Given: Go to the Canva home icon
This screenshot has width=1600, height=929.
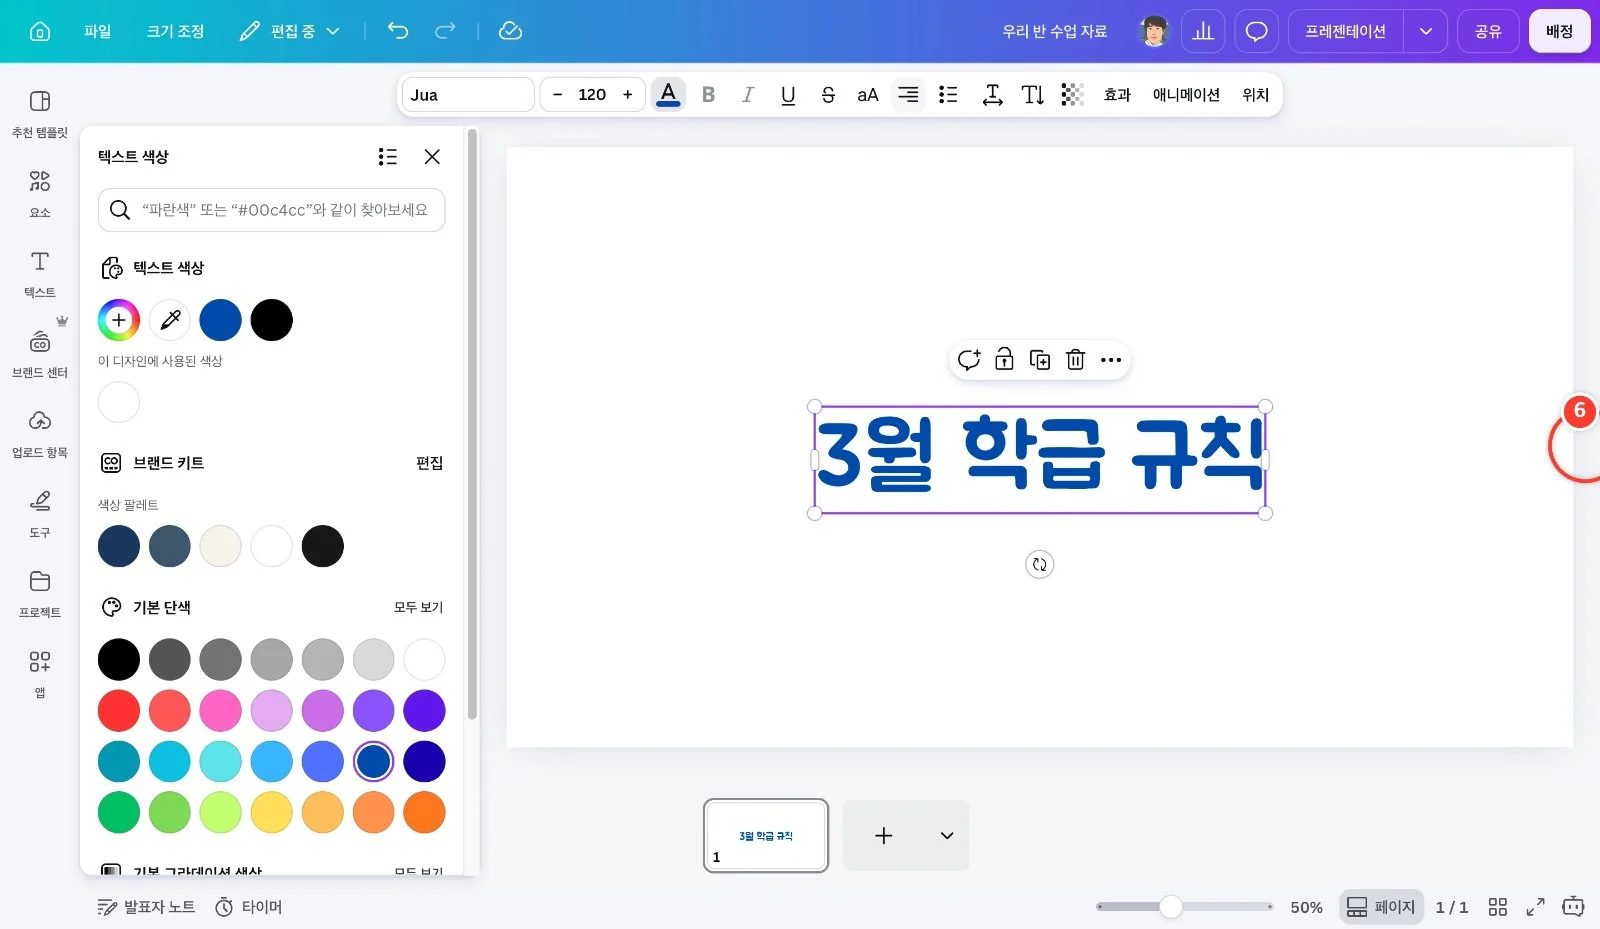Looking at the screenshot, I should (x=40, y=31).
